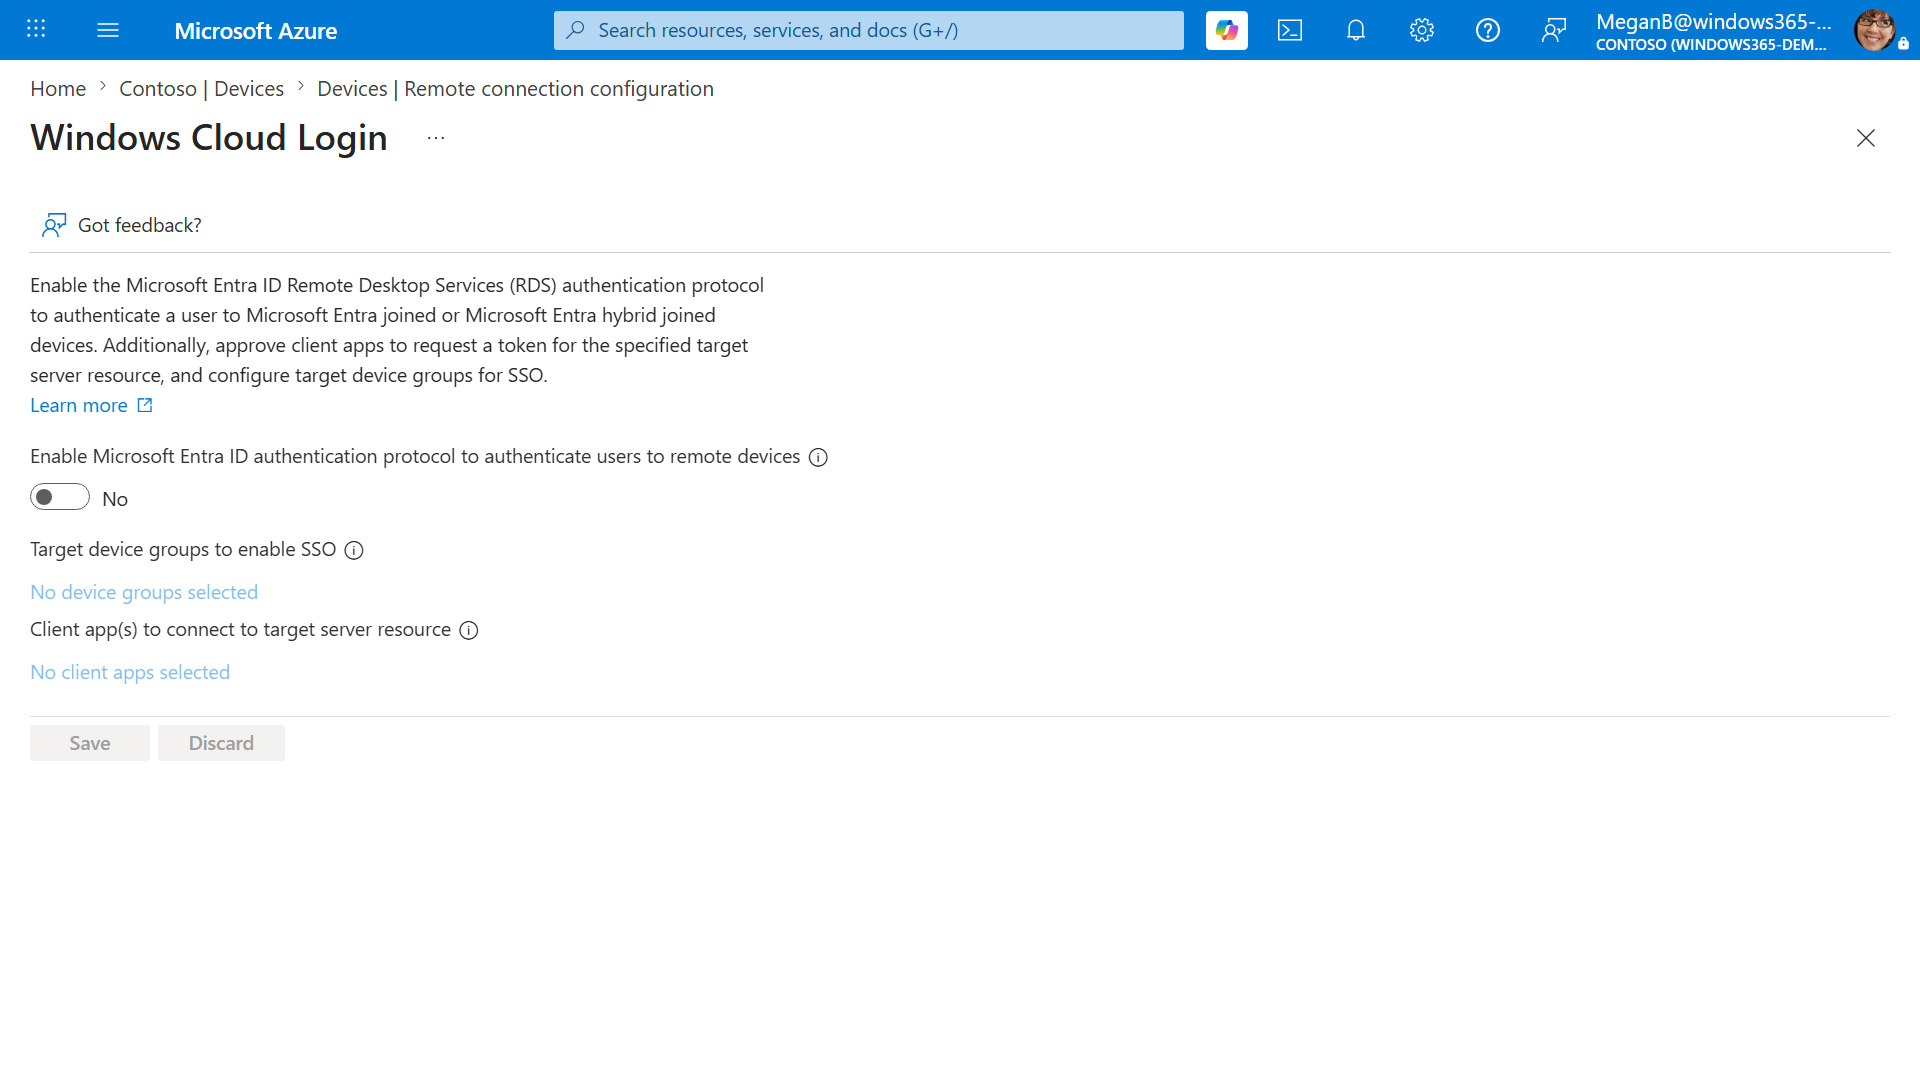
Task: Enable the Entra ID authentication protocol toggle
Action: 60,497
